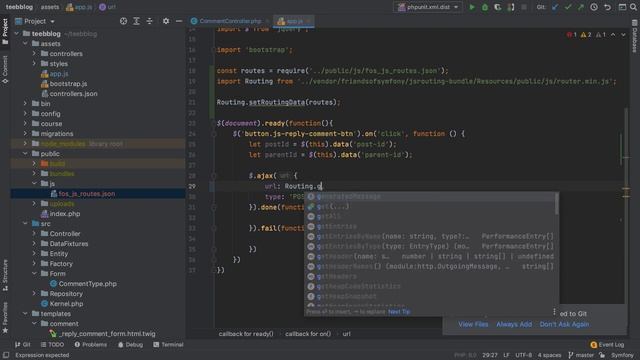The height and width of the screenshot is (360, 640).
Task: Click the UTF-8 encoding in status bar
Action: coord(524,355)
